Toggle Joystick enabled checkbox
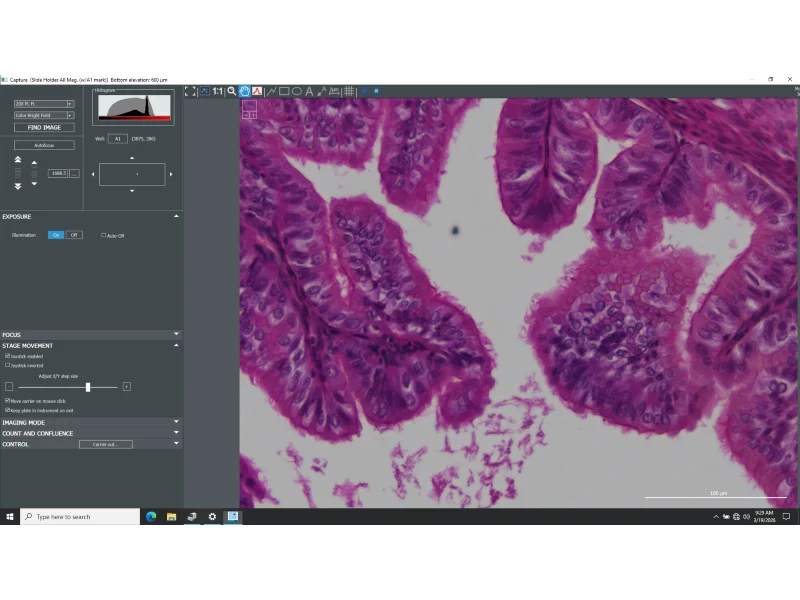 [7, 356]
